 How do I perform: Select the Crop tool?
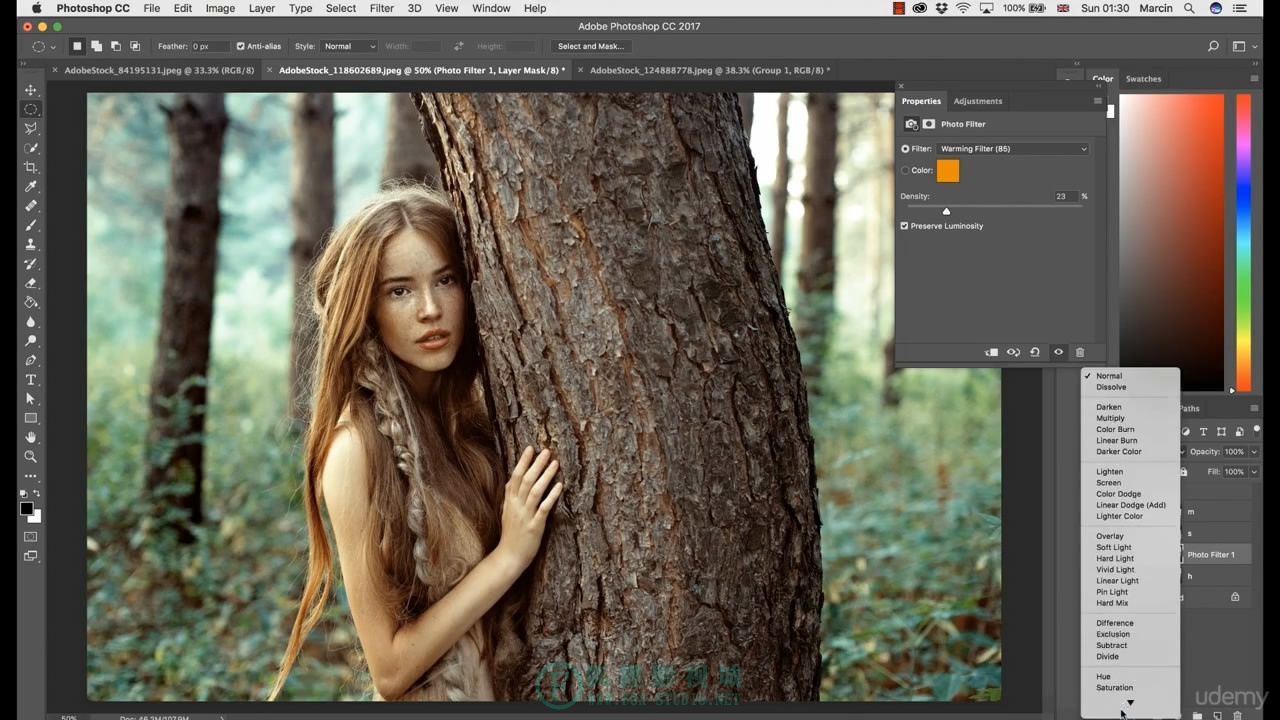[31, 167]
